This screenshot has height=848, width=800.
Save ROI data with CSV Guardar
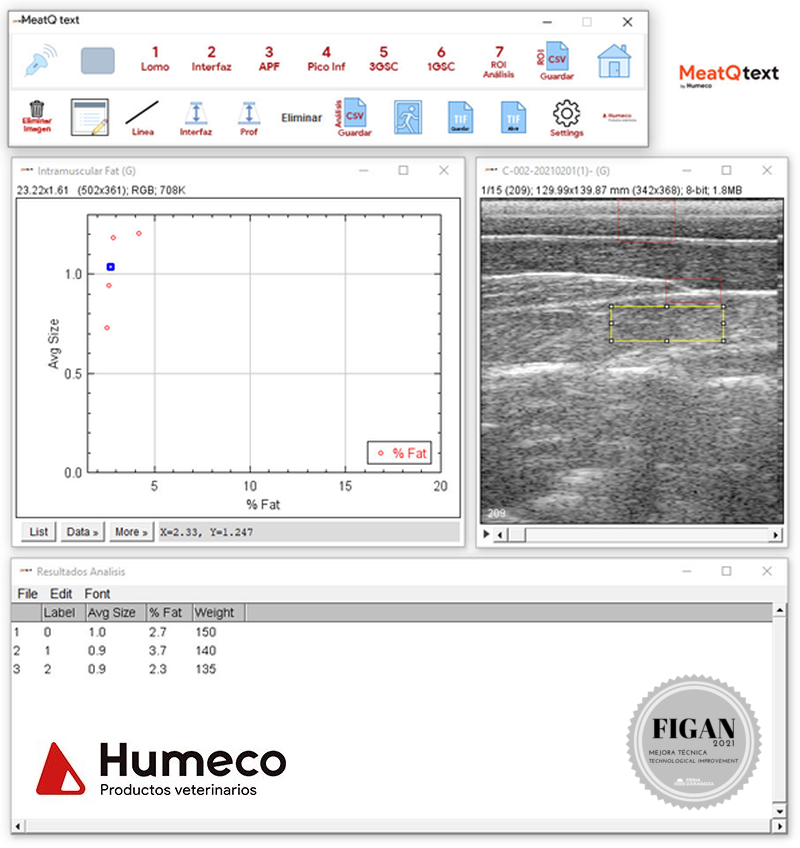tap(556, 60)
